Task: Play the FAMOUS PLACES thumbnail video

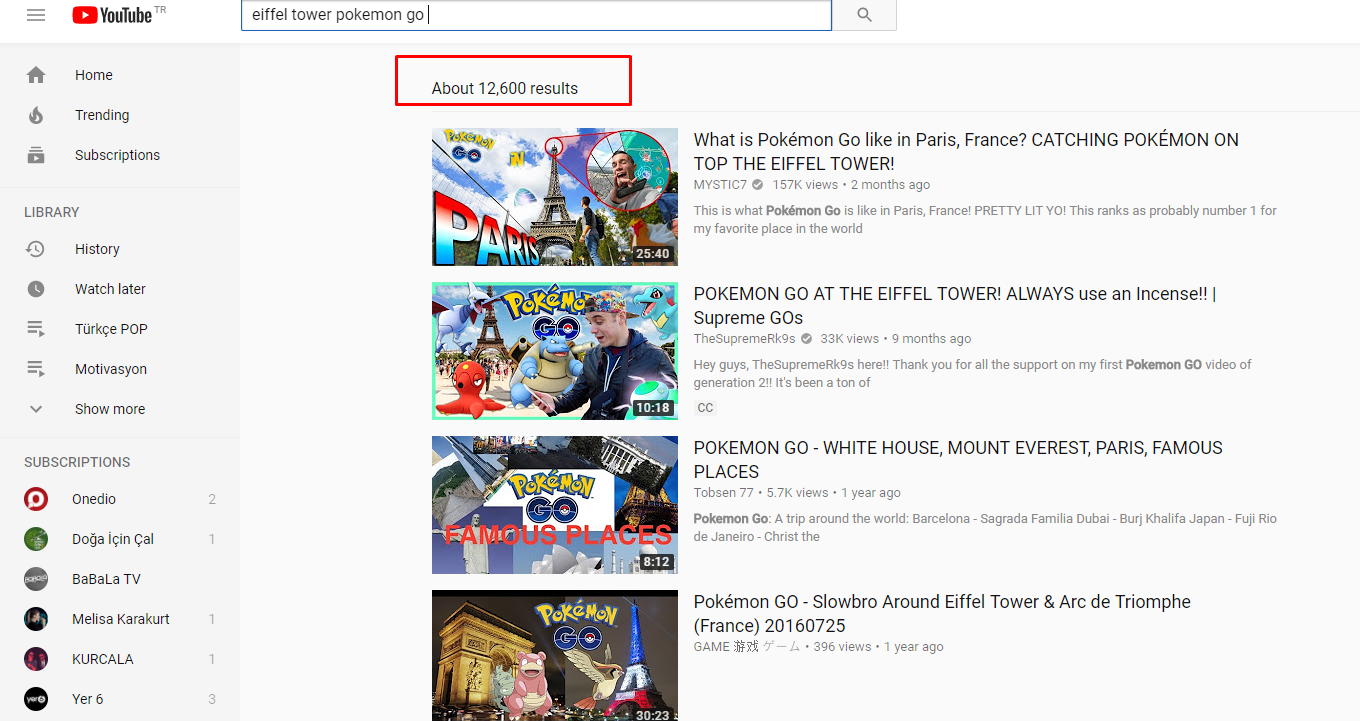Action: 555,505
